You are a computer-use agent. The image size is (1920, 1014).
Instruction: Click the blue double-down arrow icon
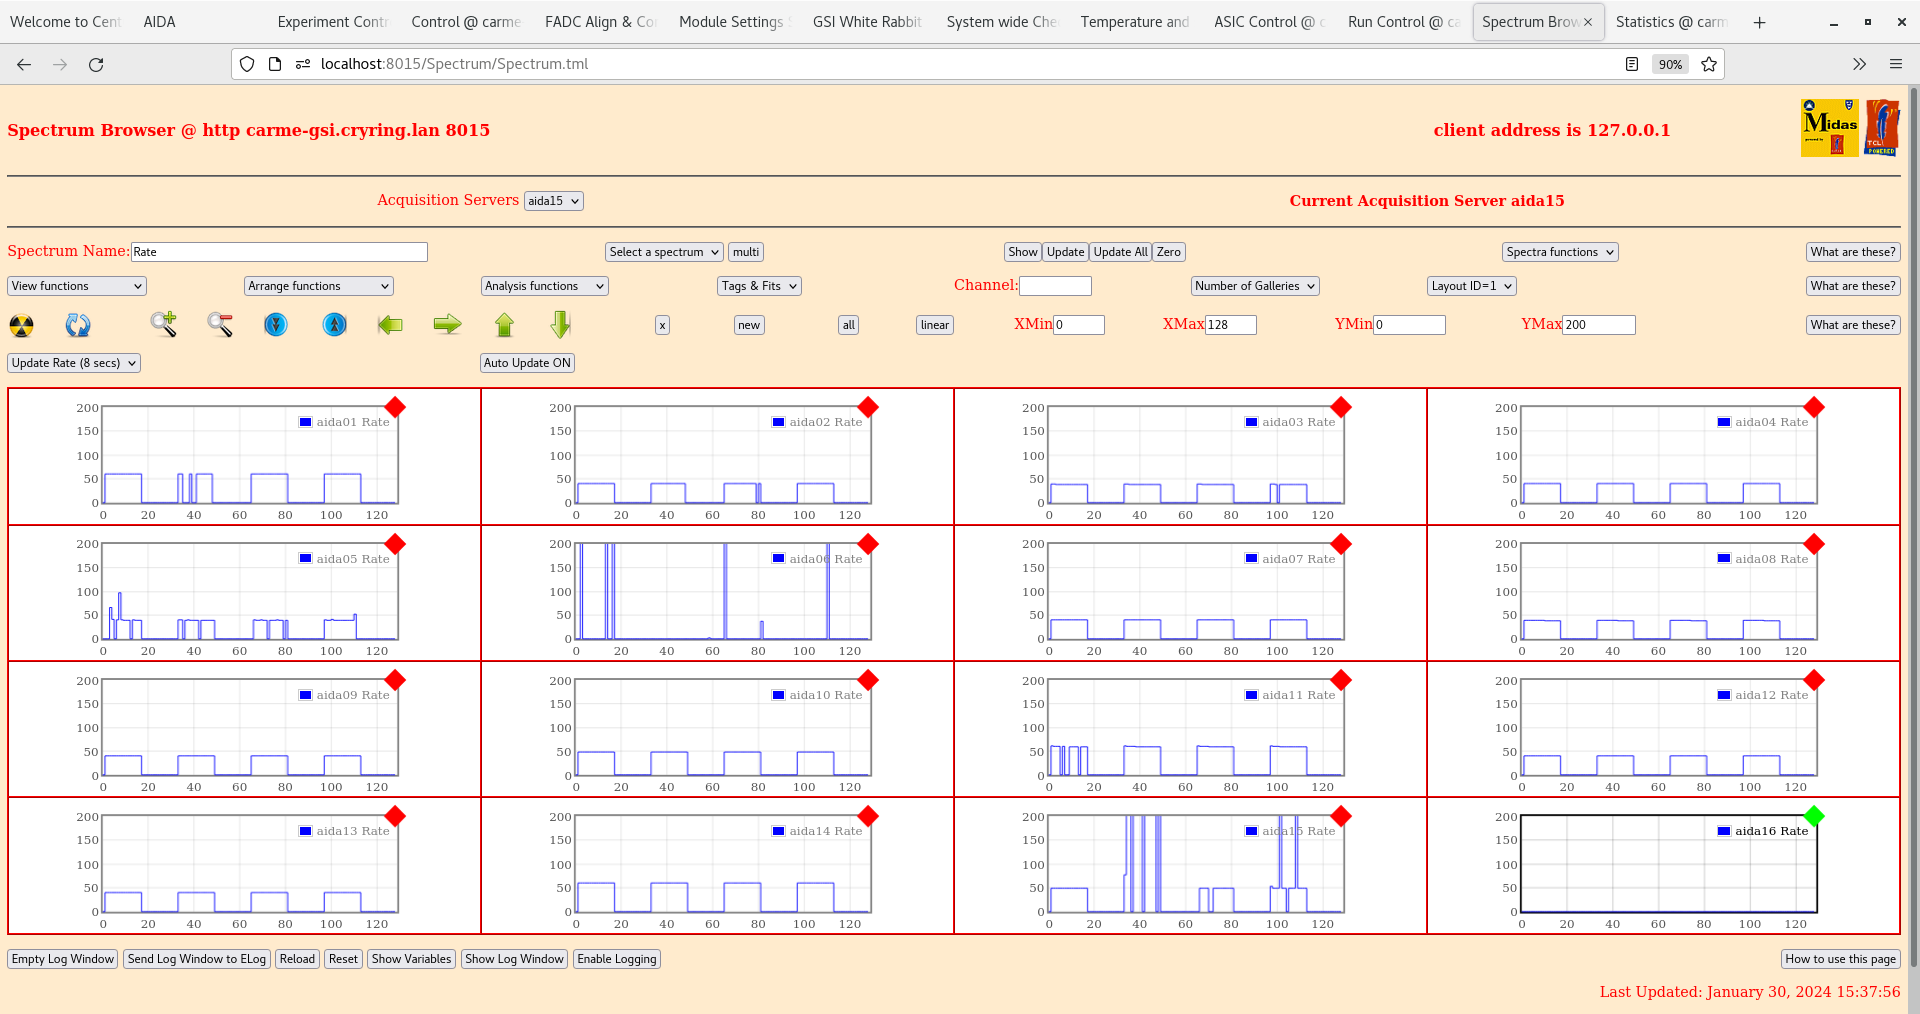276,325
